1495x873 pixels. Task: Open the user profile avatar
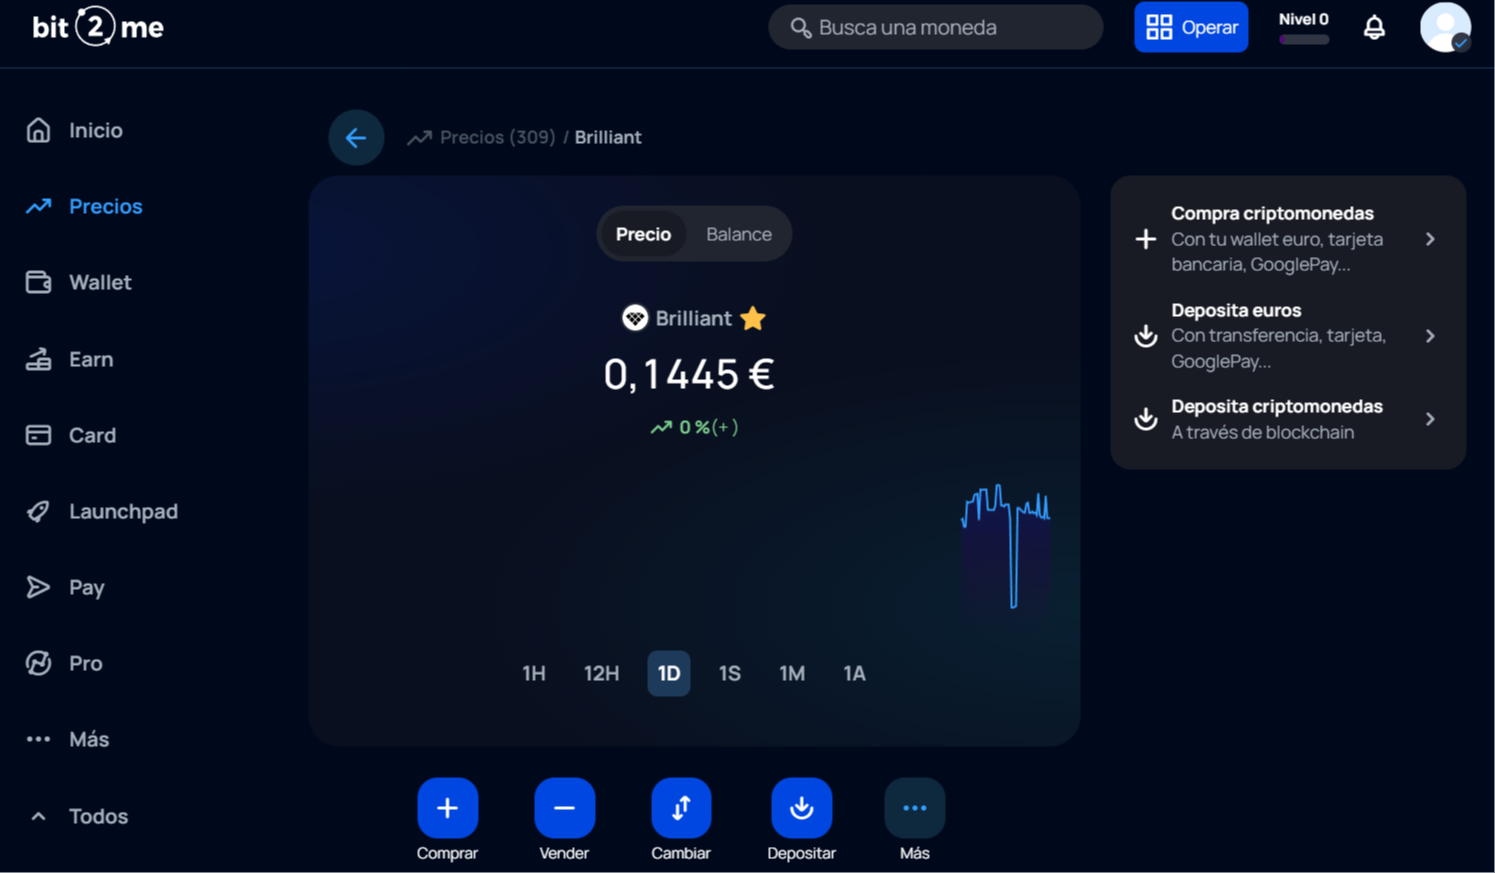click(1445, 27)
